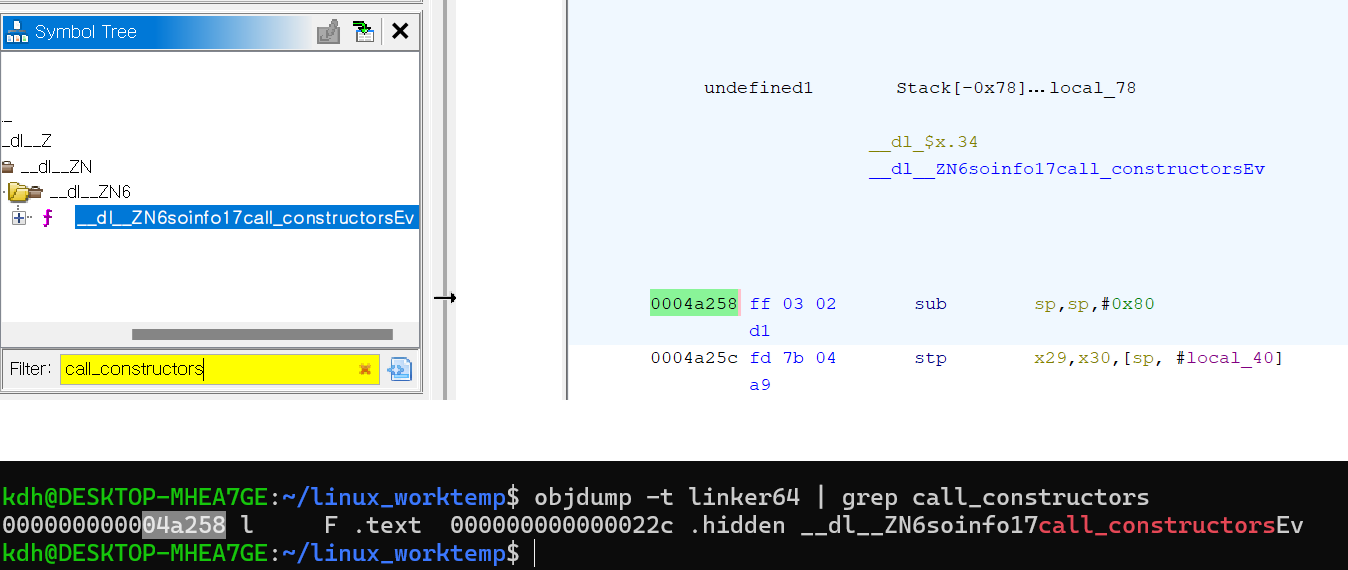This screenshot has width=1348, height=570.
Task: Select __dl__ZN6soinfo17call_constructorsEv in Symbol Tree
Action: 245,218
